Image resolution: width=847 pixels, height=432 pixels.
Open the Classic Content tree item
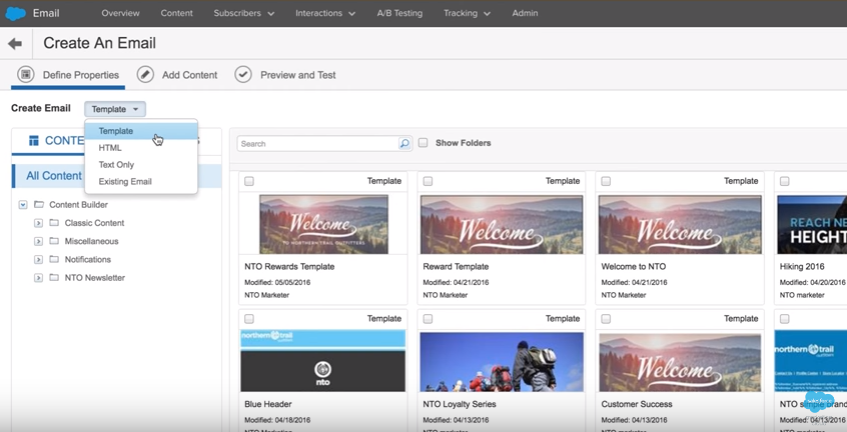(x=95, y=223)
